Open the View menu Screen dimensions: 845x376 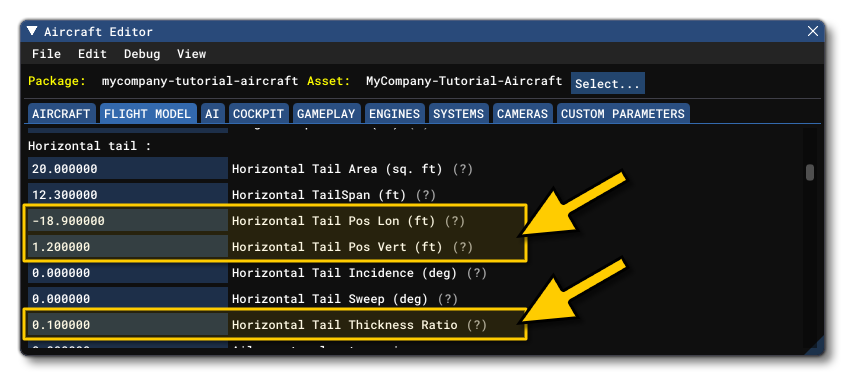pos(191,54)
